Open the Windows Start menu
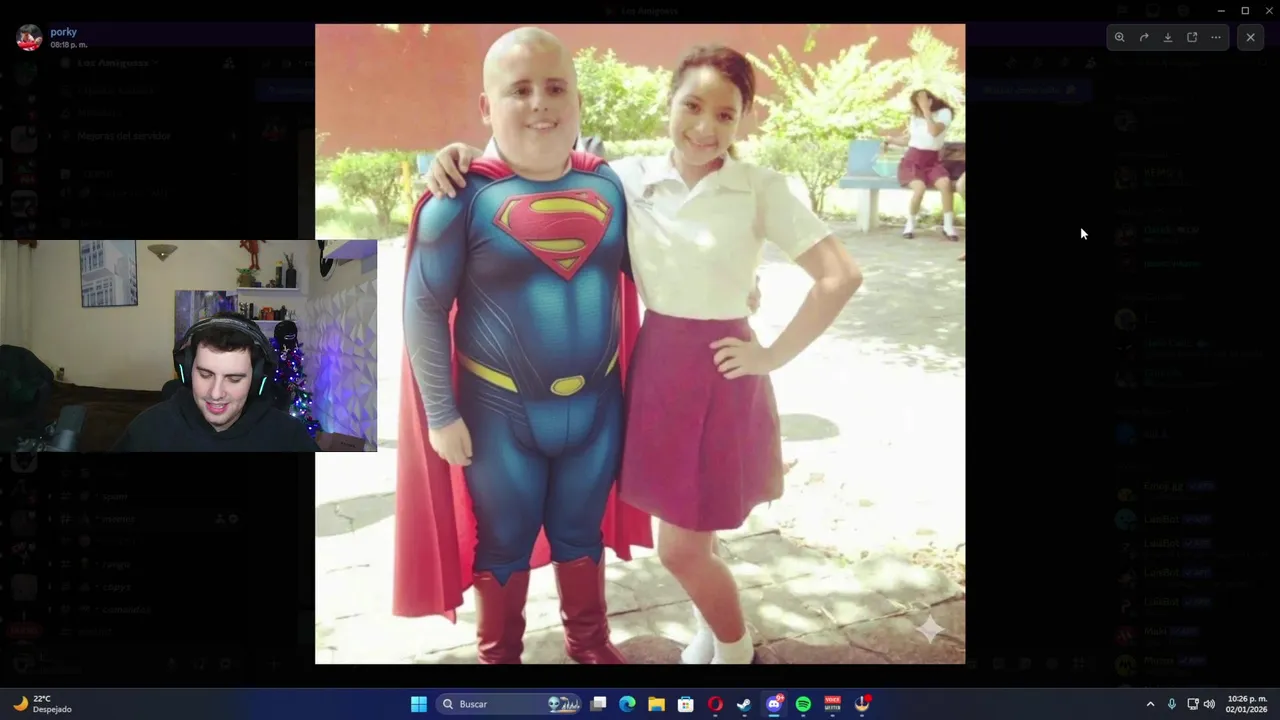Viewport: 1280px width, 720px height. (x=419, y=704)
